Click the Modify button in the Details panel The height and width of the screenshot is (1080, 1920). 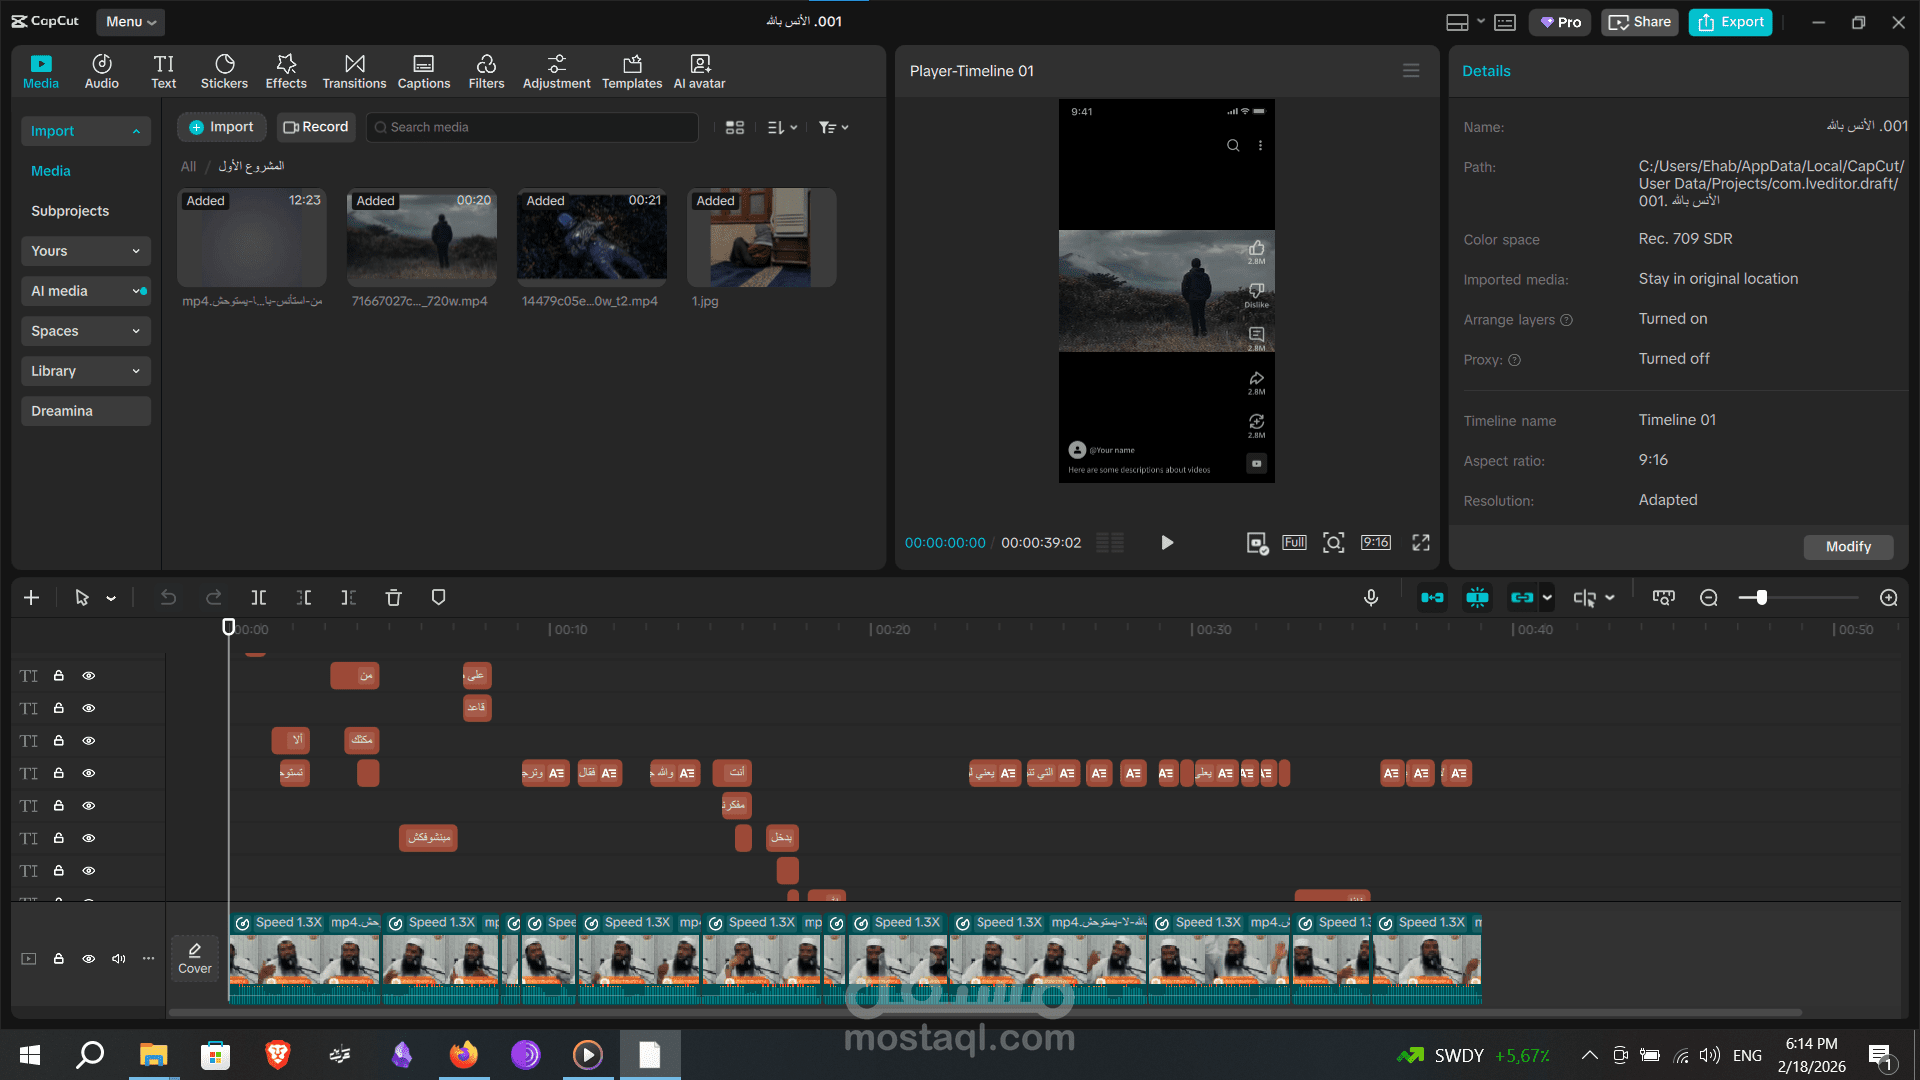point(1847,547)
